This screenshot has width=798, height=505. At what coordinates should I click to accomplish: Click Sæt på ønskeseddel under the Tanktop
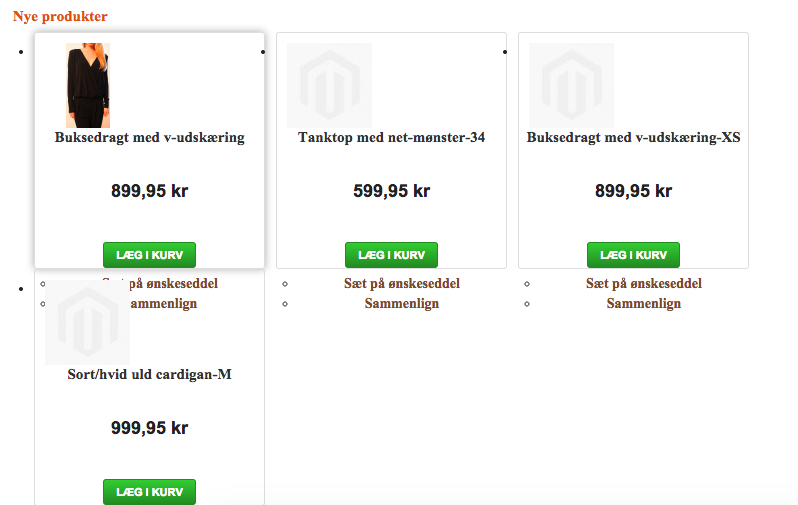point(402,284)
